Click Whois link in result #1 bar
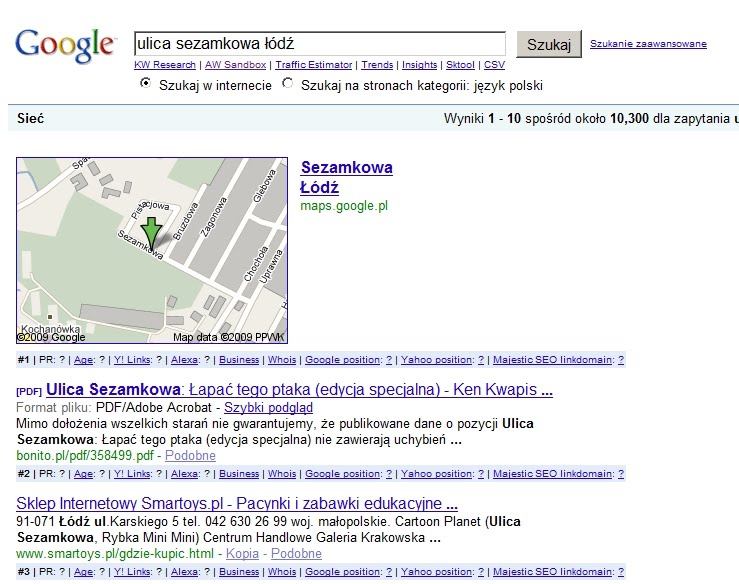This screenshot has width=739, height=584. pos(282,360)
